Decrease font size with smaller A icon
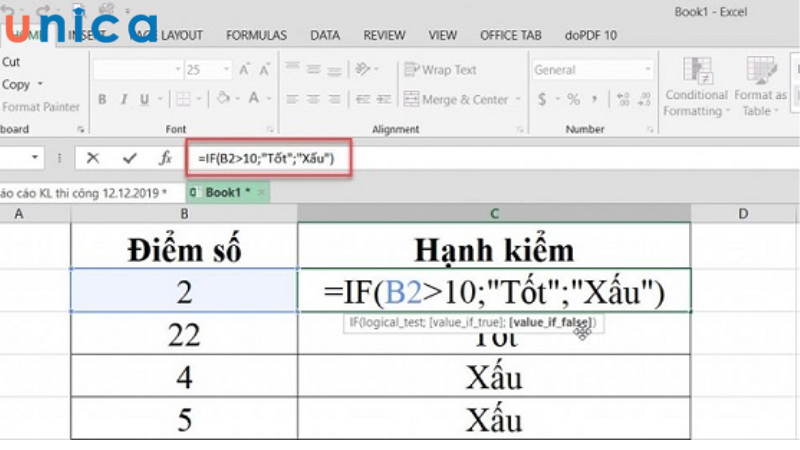 (x=264, y=69)
